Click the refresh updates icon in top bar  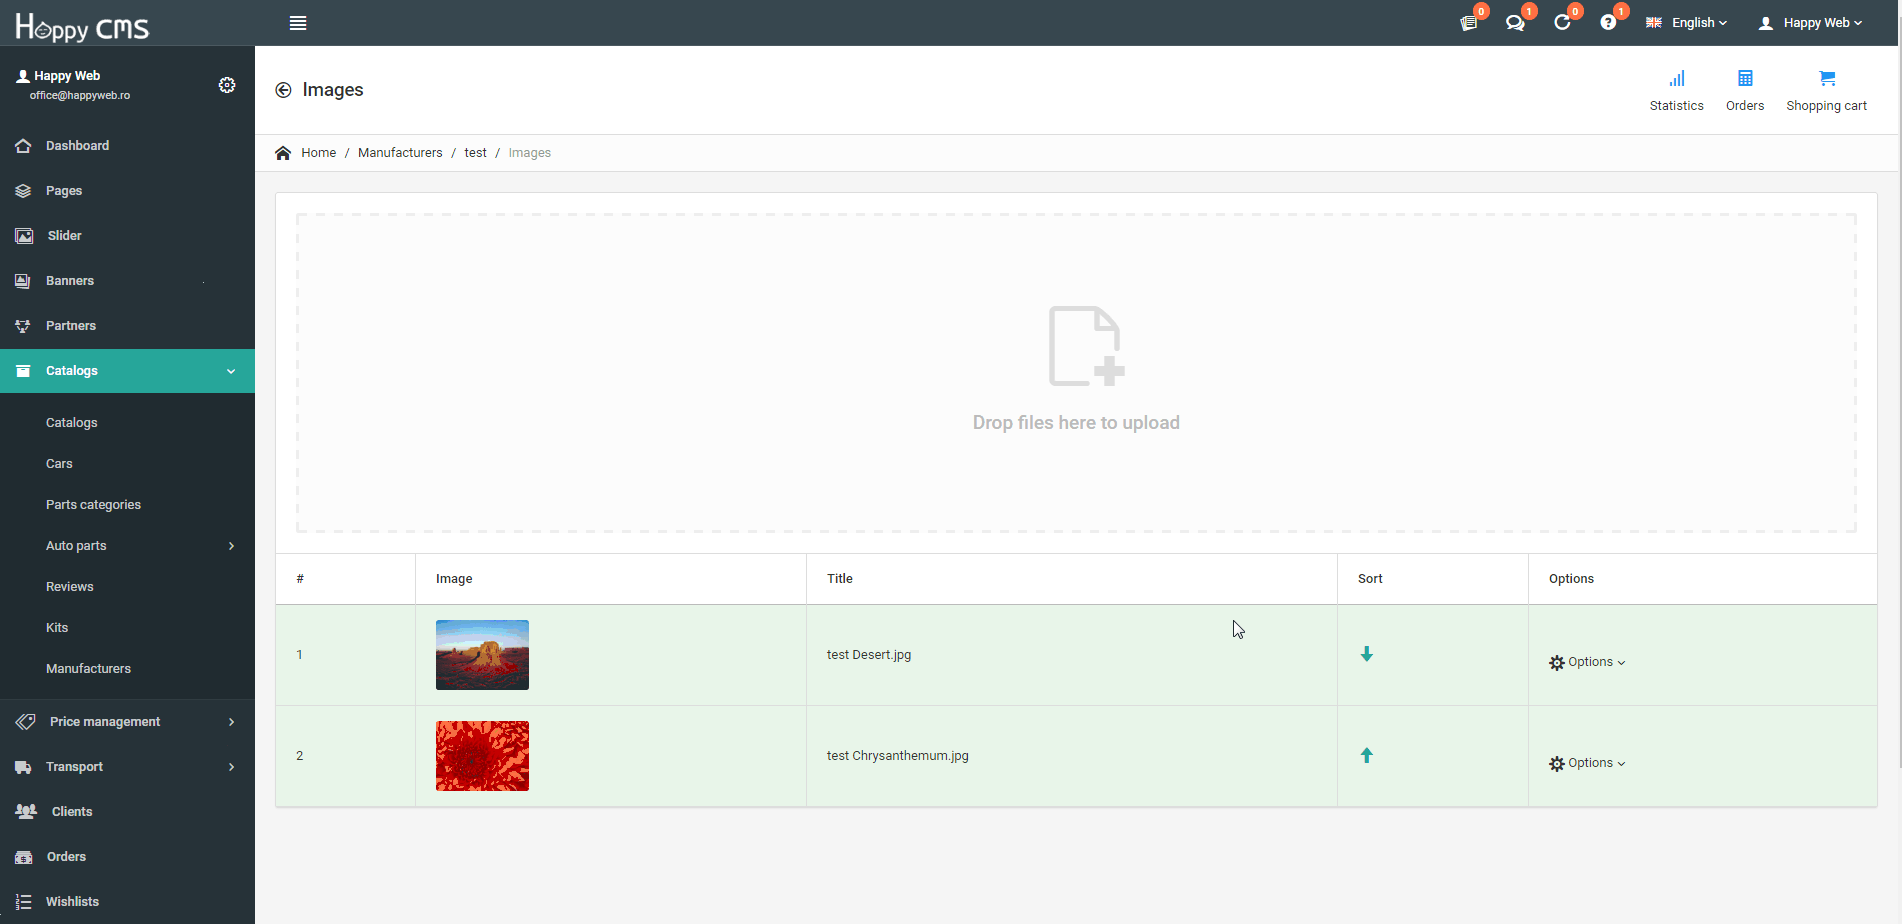coord(1562,23)
